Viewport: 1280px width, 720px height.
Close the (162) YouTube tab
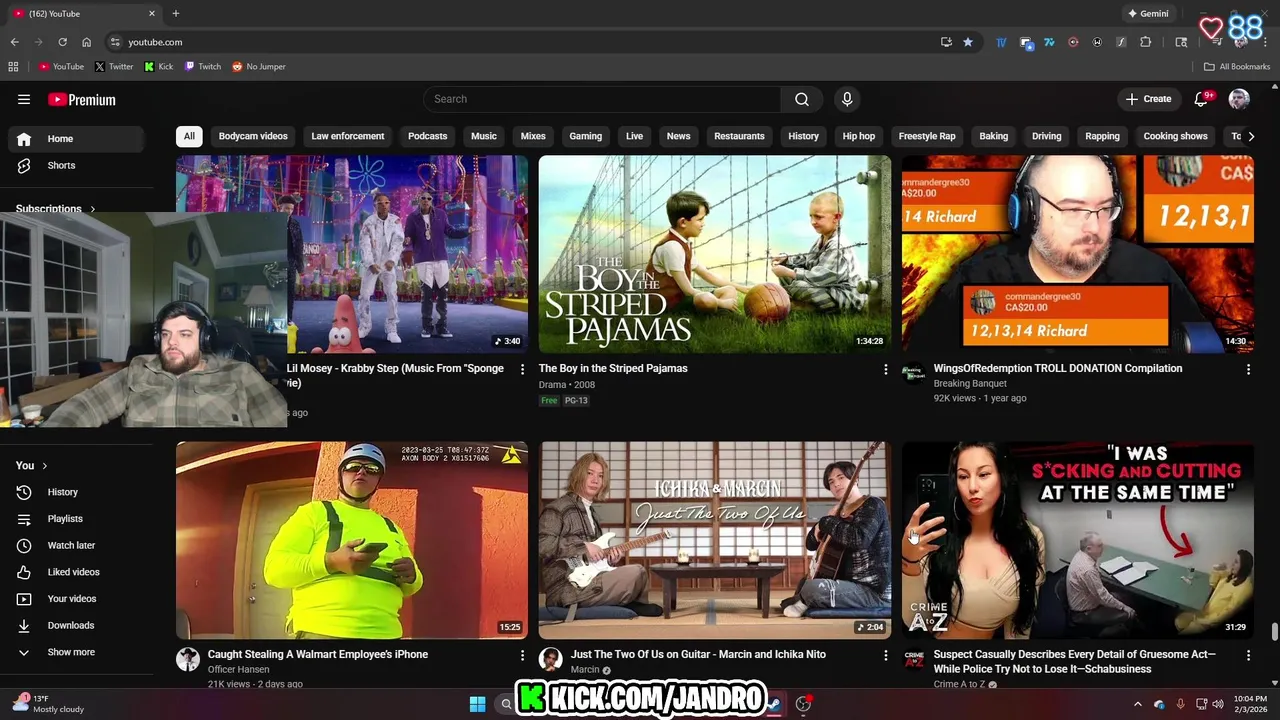click(x=152, y=14)
